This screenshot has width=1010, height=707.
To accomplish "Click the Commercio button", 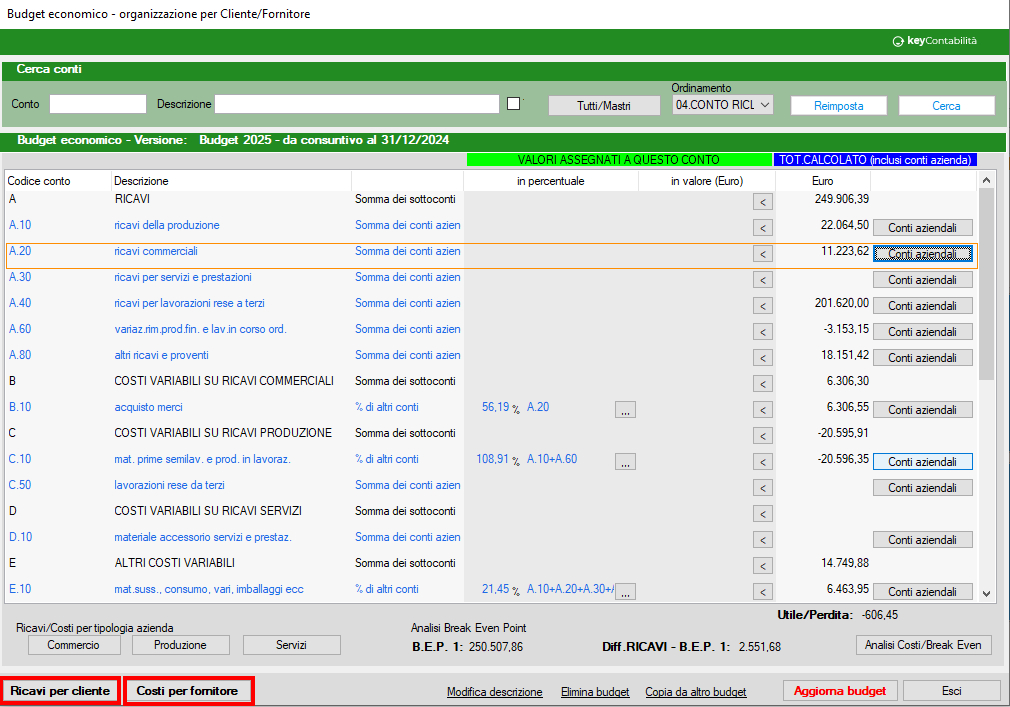I will [x=73, y=645].
